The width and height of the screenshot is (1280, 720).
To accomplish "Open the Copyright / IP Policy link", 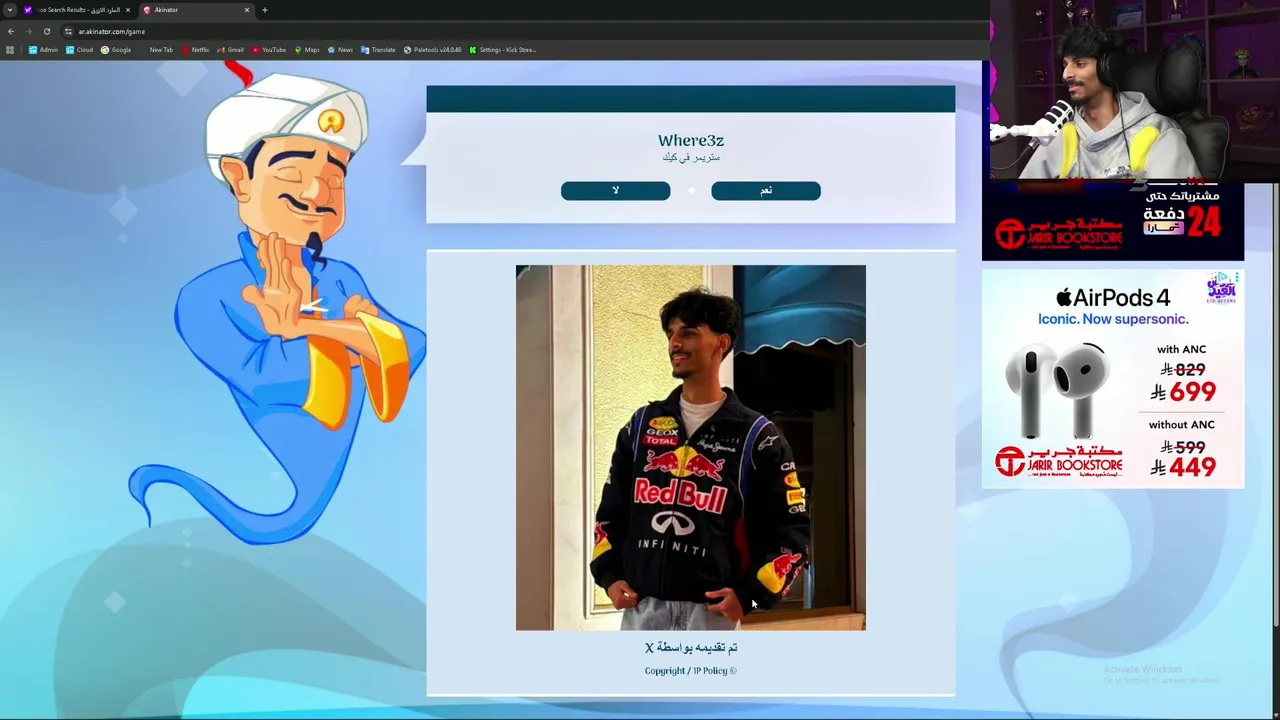I will [x=690, y=671].
